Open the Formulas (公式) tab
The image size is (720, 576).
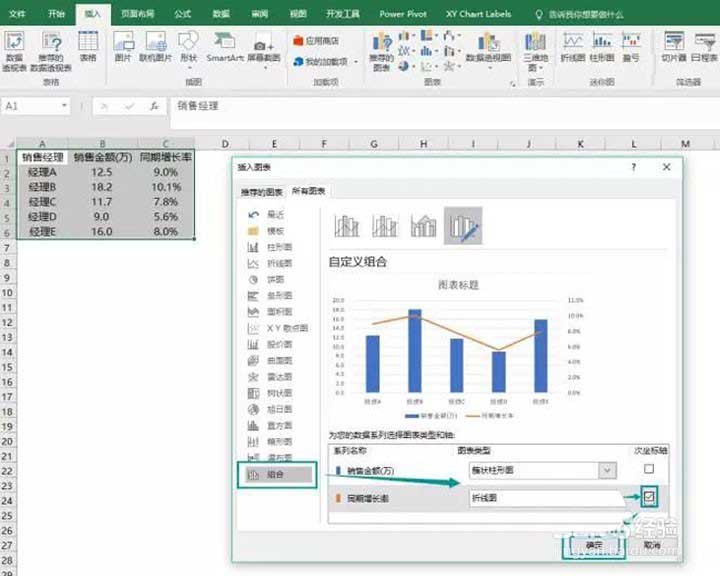(182, 14)
